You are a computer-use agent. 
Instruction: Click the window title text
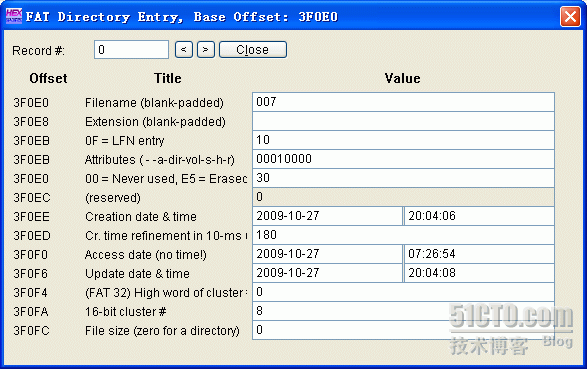click(182, 17)
